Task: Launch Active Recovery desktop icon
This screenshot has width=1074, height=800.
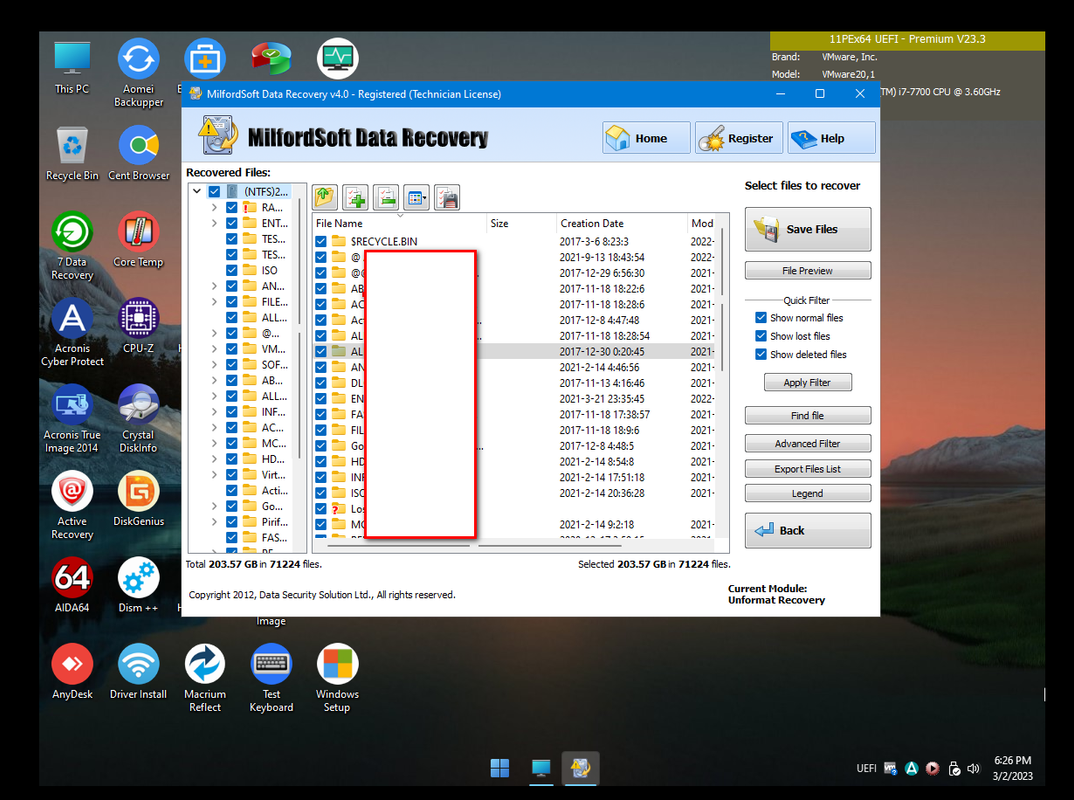Action: (x=72, y=505)
